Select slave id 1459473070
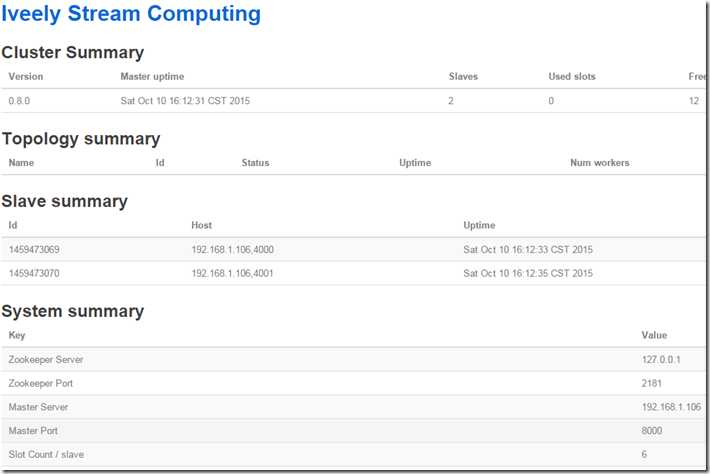 pyautogui.click(x=34, y=273)
